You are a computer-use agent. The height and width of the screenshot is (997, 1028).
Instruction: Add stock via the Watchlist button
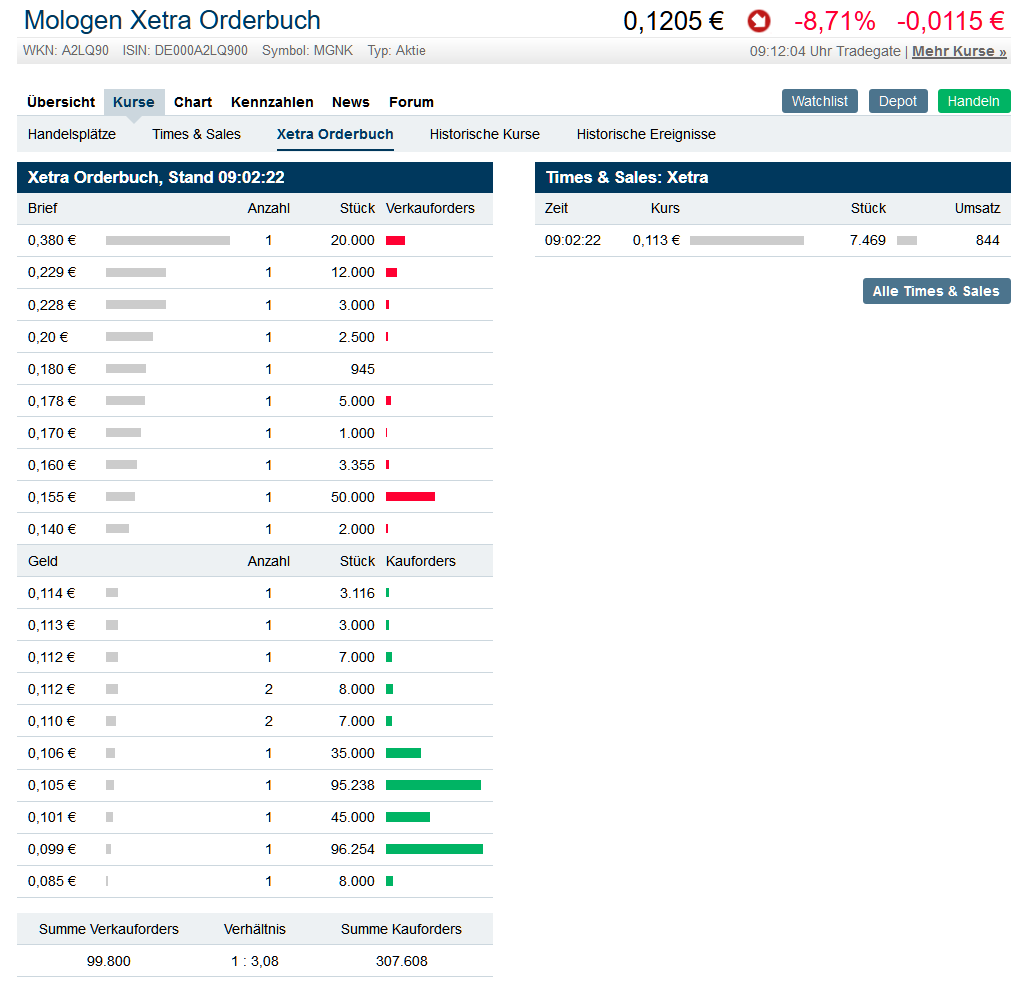819,101
